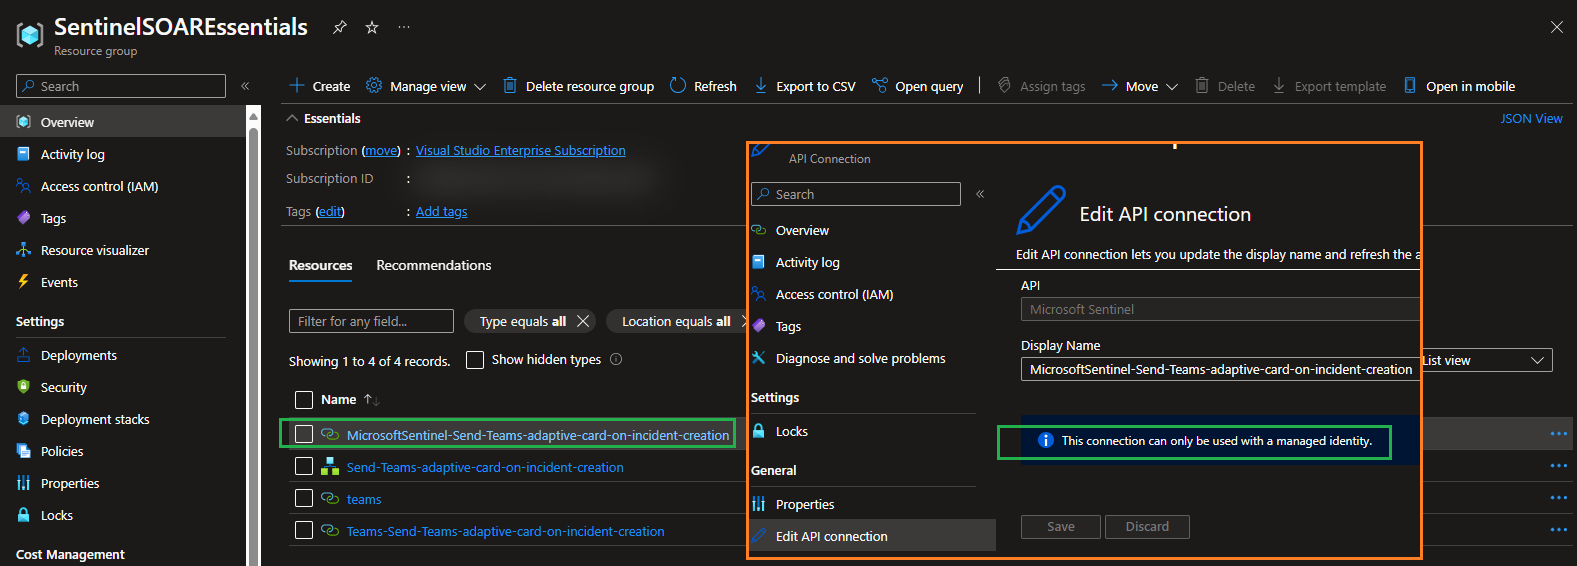Open MicrosoftSentinel-Send-Teams-adaptive-card-on-incident-creation resource
1577x566 pixels.
pos(538,435)
